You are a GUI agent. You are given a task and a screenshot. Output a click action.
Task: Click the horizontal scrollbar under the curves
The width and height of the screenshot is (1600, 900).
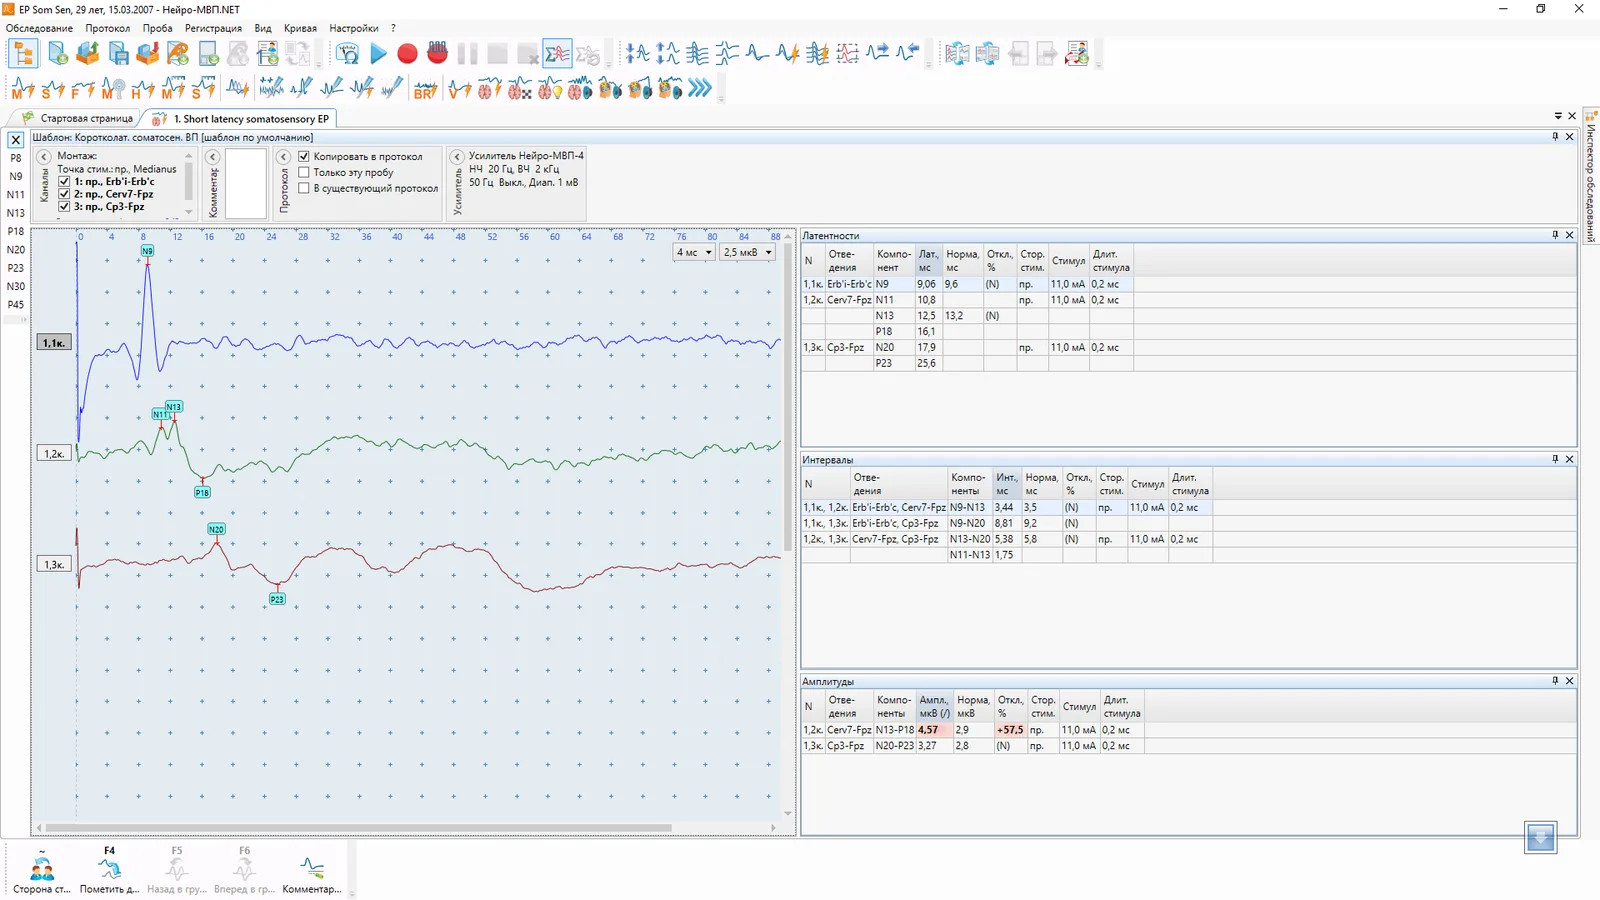tap(358, 828)
